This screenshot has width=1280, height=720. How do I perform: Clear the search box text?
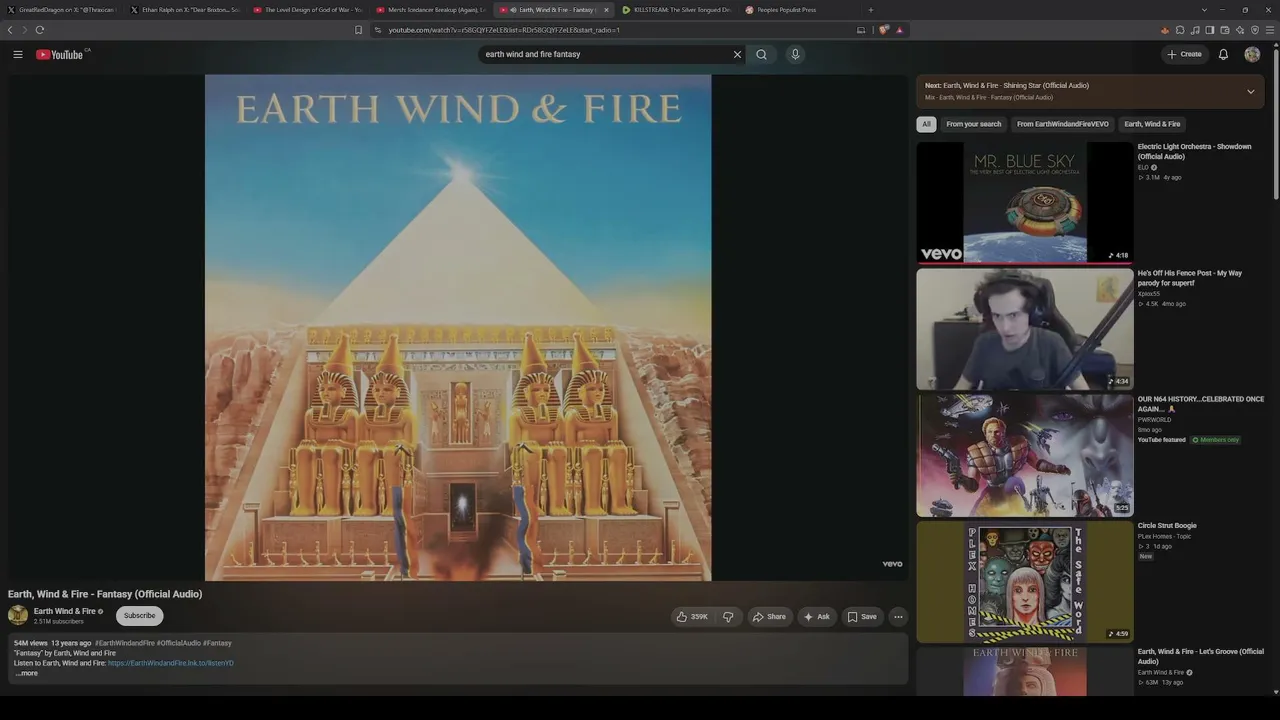click(x=738, y=54)
